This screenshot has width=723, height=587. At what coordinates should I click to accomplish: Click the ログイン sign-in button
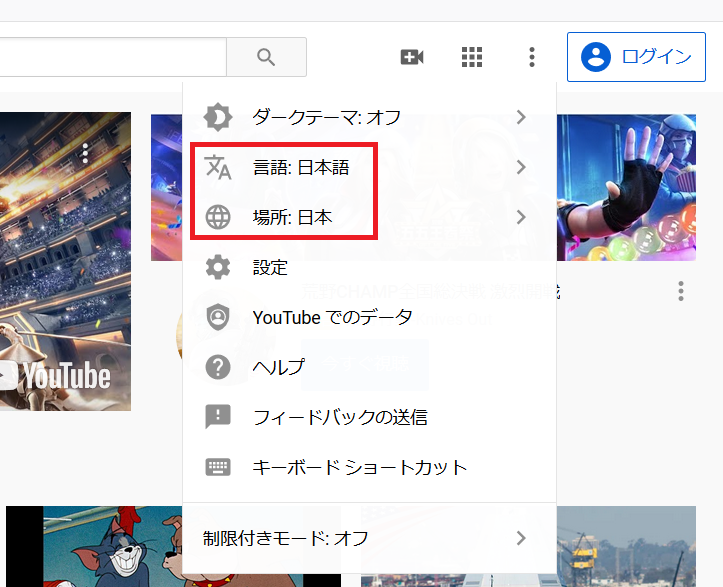(x=636, y=57)
